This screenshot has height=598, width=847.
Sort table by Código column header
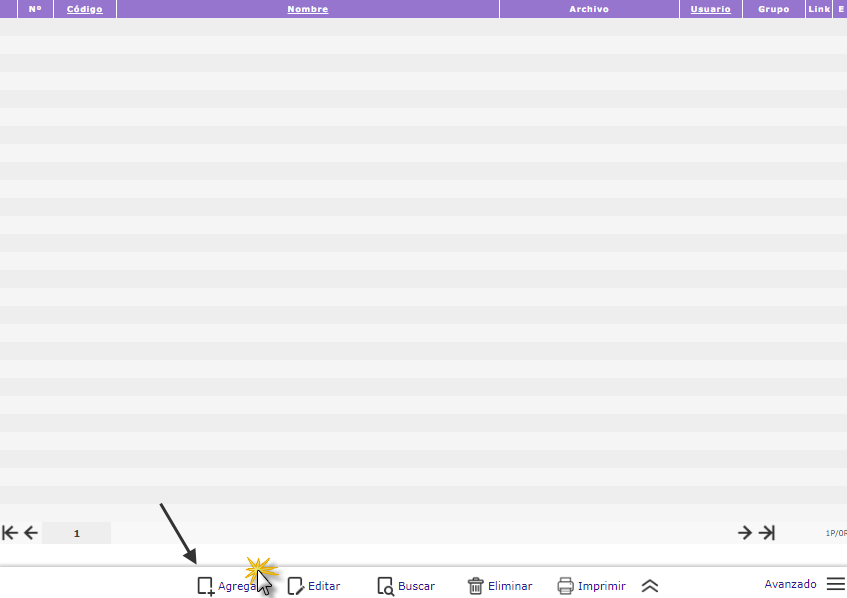coord(85,9)
